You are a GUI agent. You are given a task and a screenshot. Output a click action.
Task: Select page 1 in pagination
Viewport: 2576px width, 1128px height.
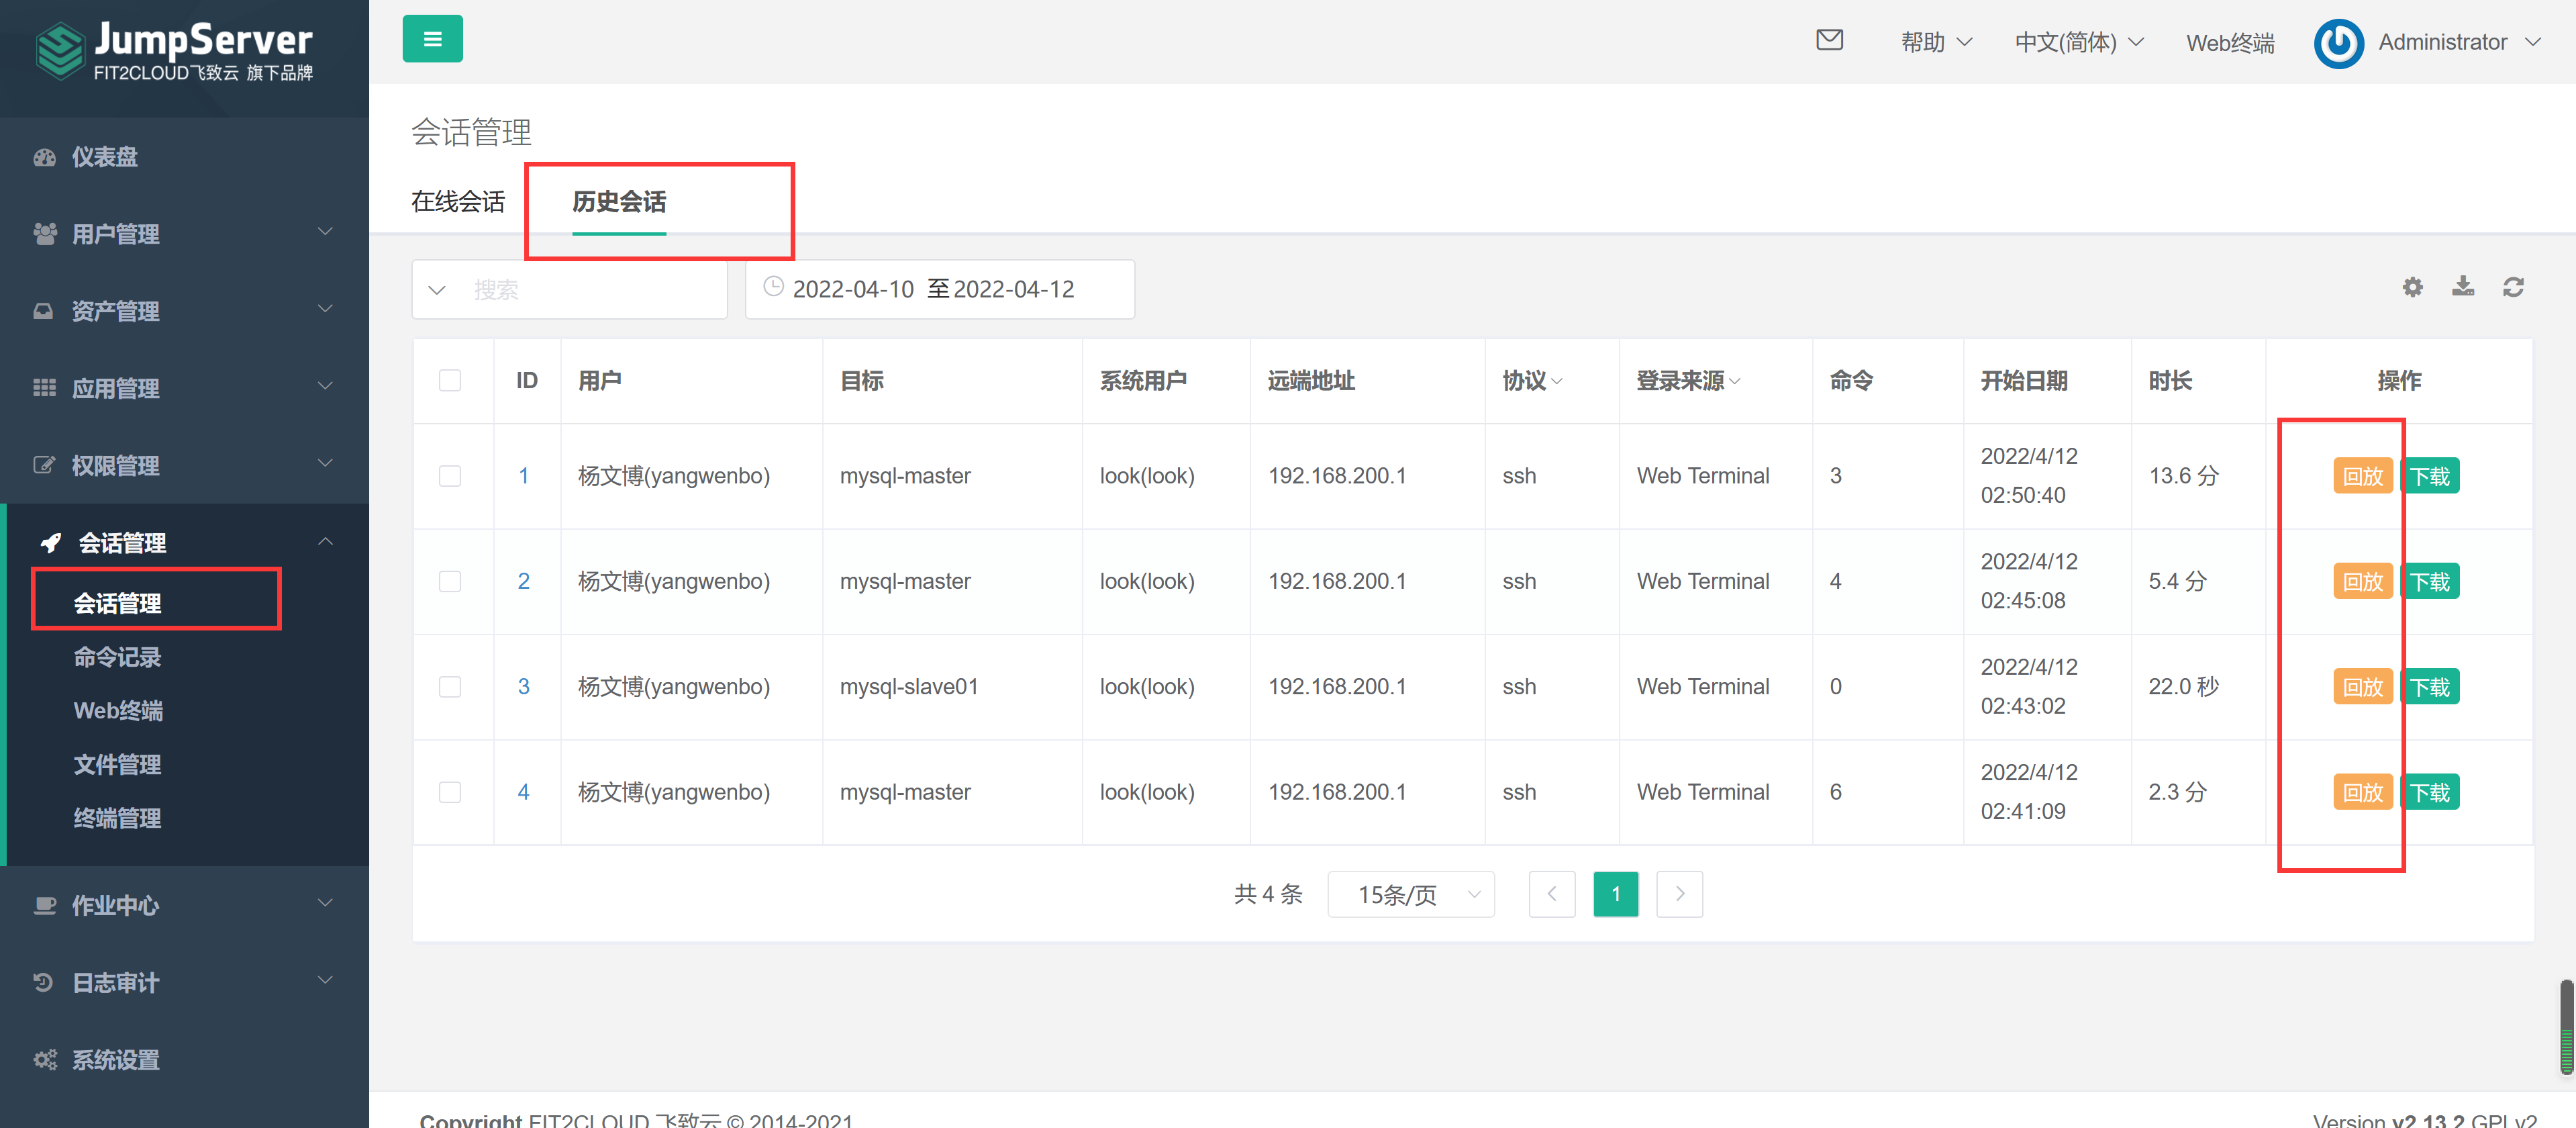coord(1615,894)
